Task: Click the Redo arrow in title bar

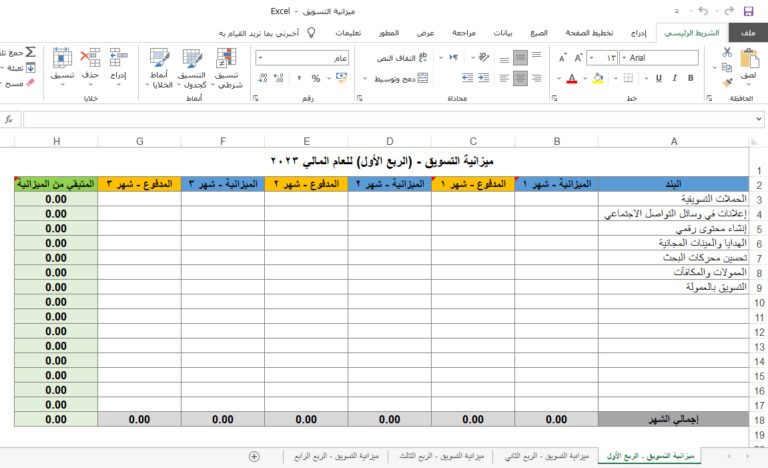Action: coord(729,11)
